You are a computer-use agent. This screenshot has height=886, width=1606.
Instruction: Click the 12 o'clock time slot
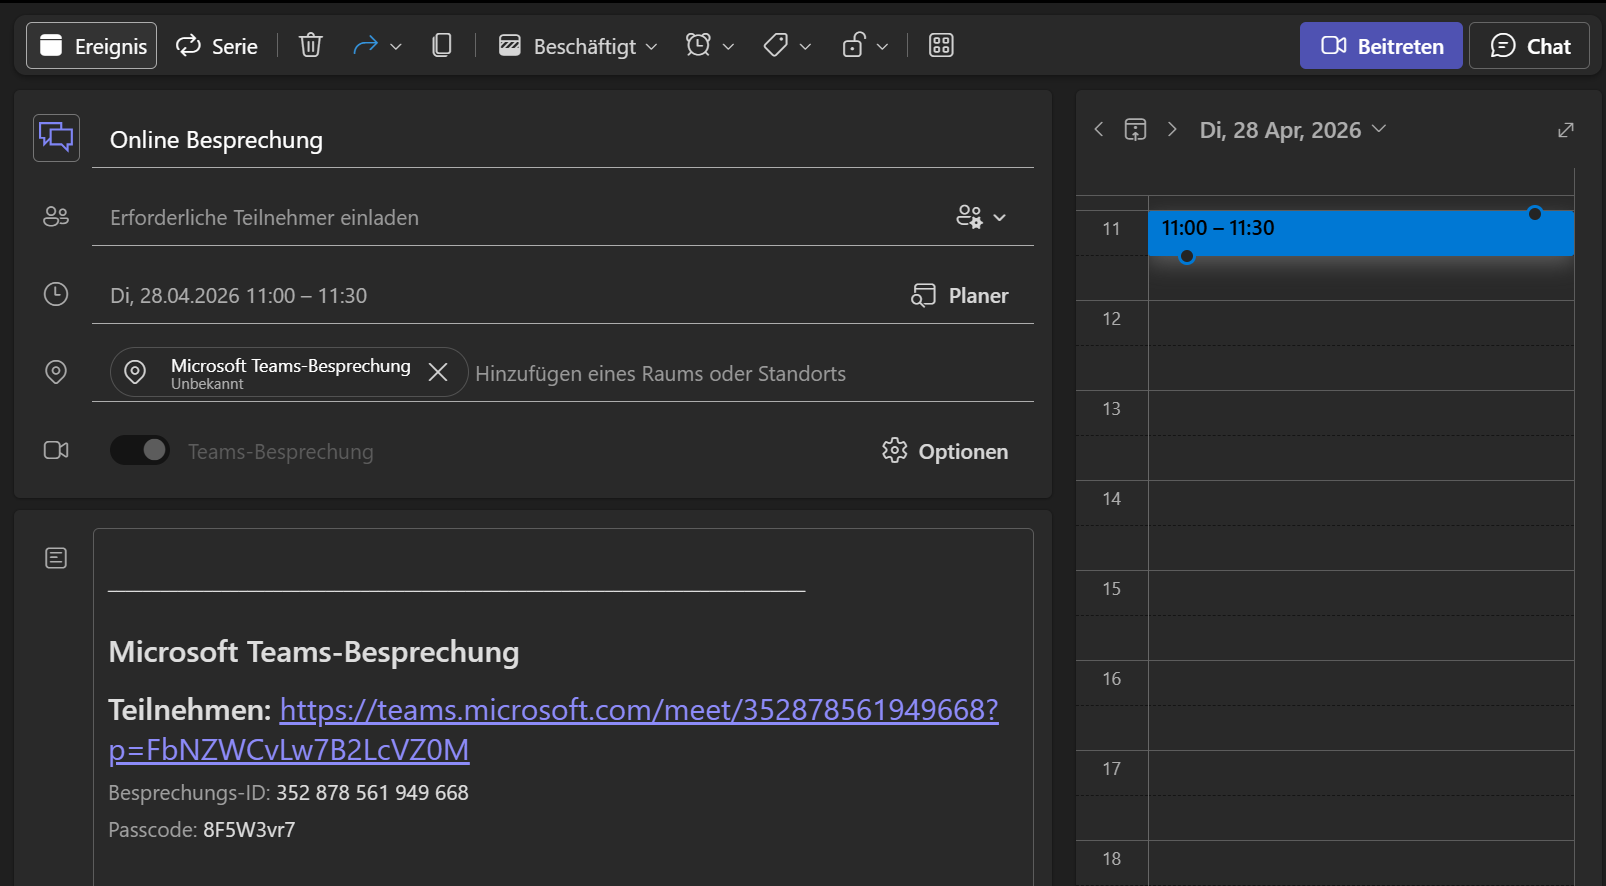(1361, 323)
